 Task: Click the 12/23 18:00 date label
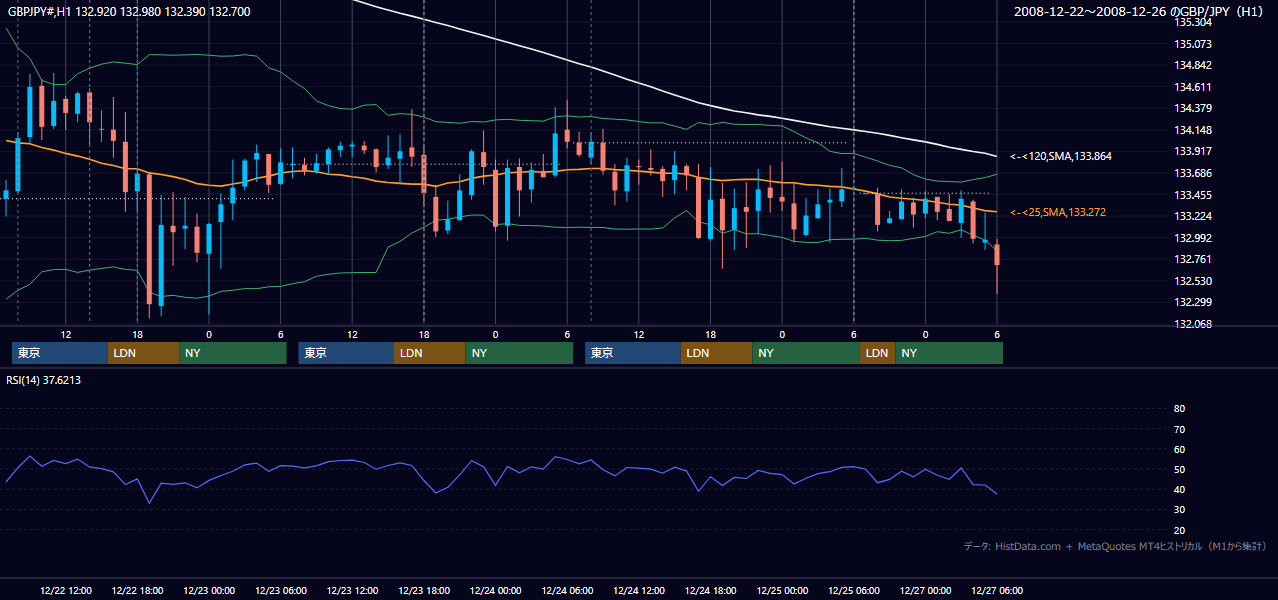(x=424, y=591)
